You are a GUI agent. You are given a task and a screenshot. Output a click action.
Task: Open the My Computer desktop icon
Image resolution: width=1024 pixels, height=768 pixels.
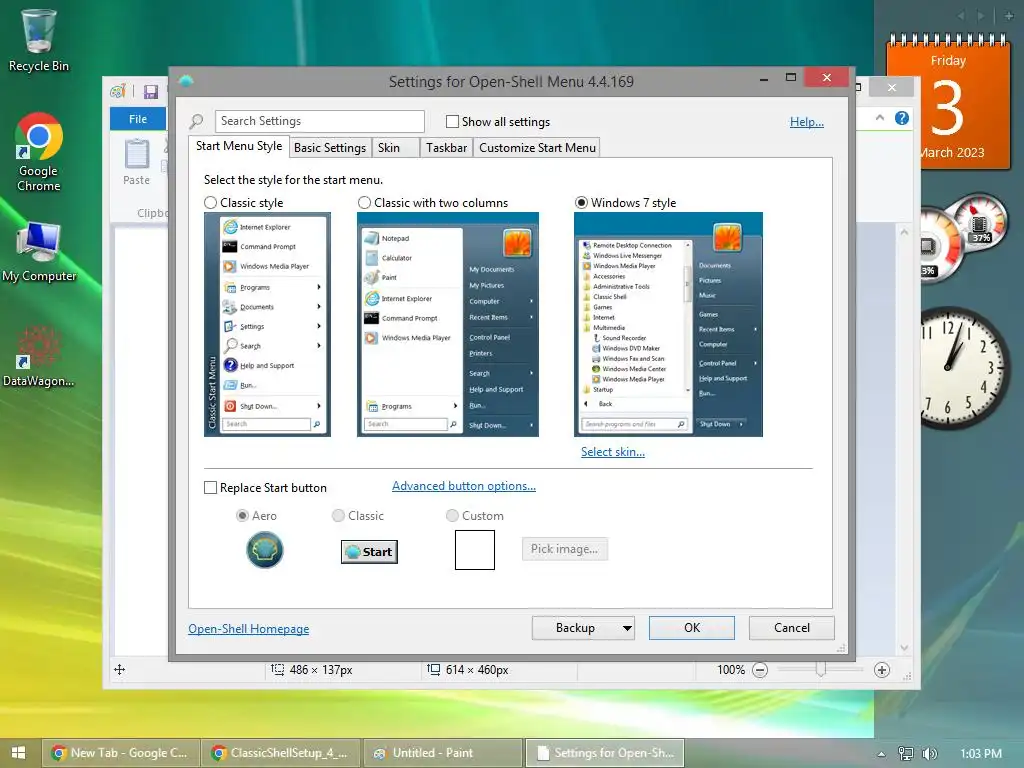[39, 251]
